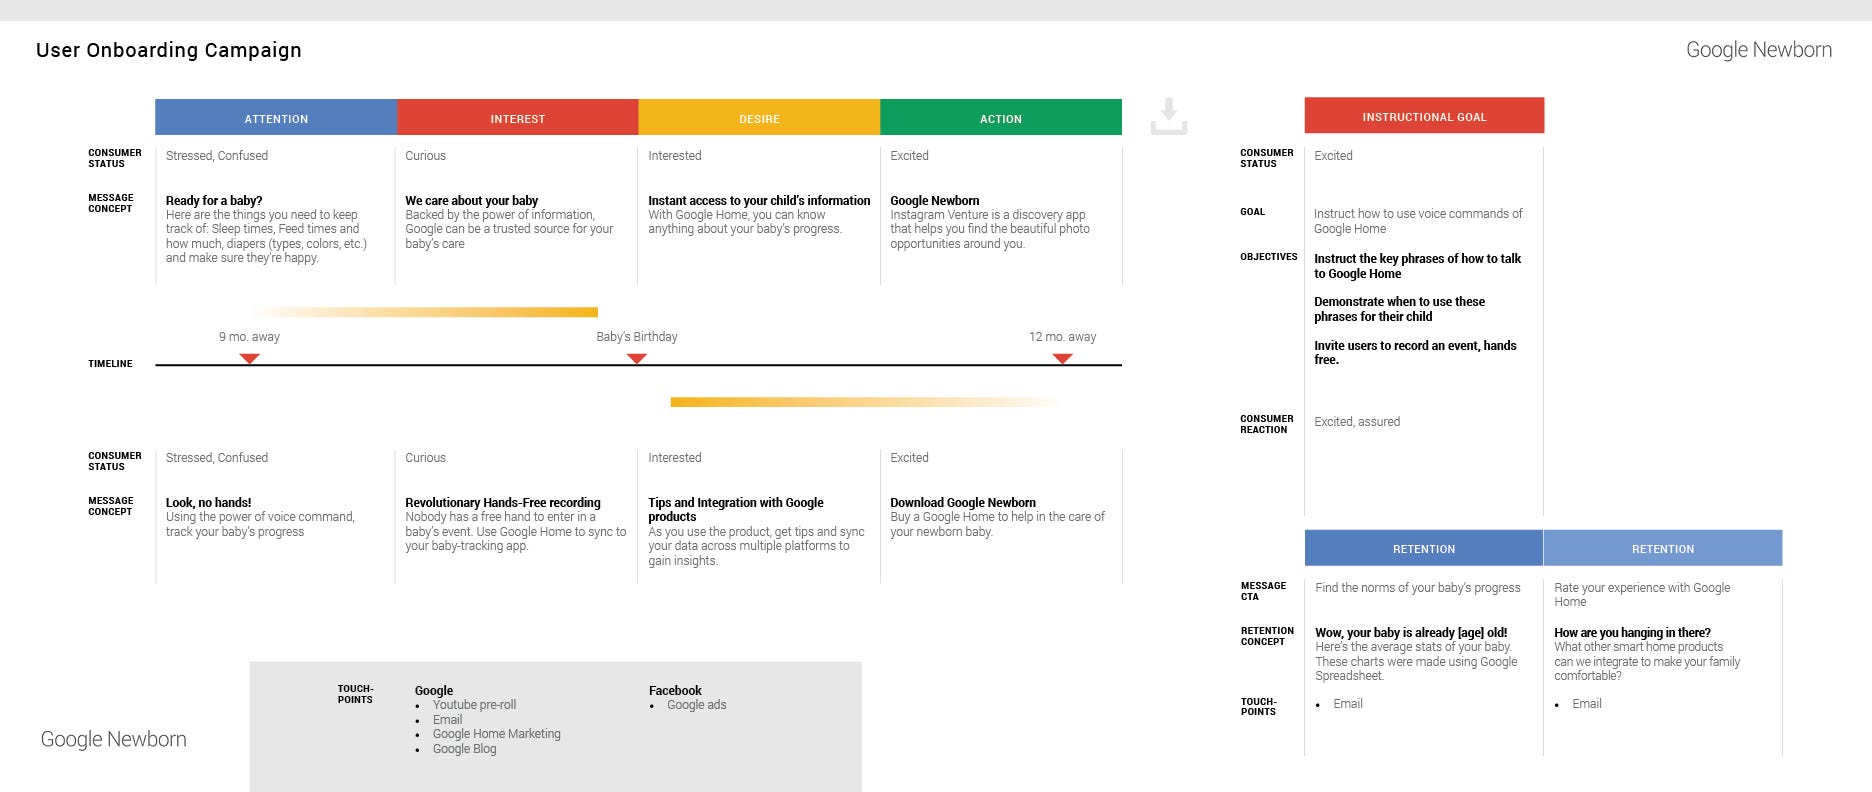1872x792 pixels.
Task: Click "Instruct the key phrases" objective
Action: [1417, 266]
